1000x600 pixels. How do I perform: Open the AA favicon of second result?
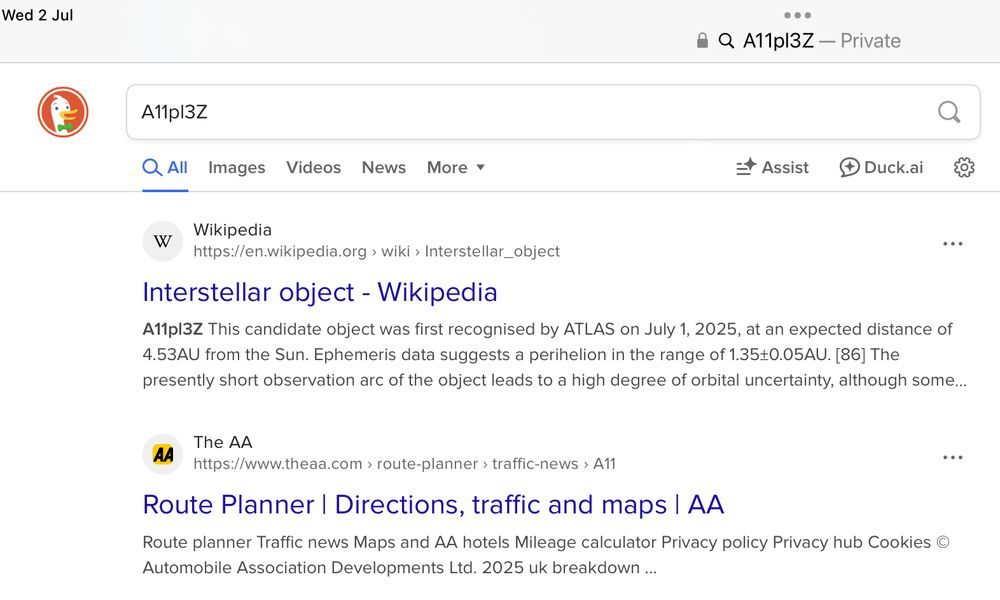(x=163, y=454)
